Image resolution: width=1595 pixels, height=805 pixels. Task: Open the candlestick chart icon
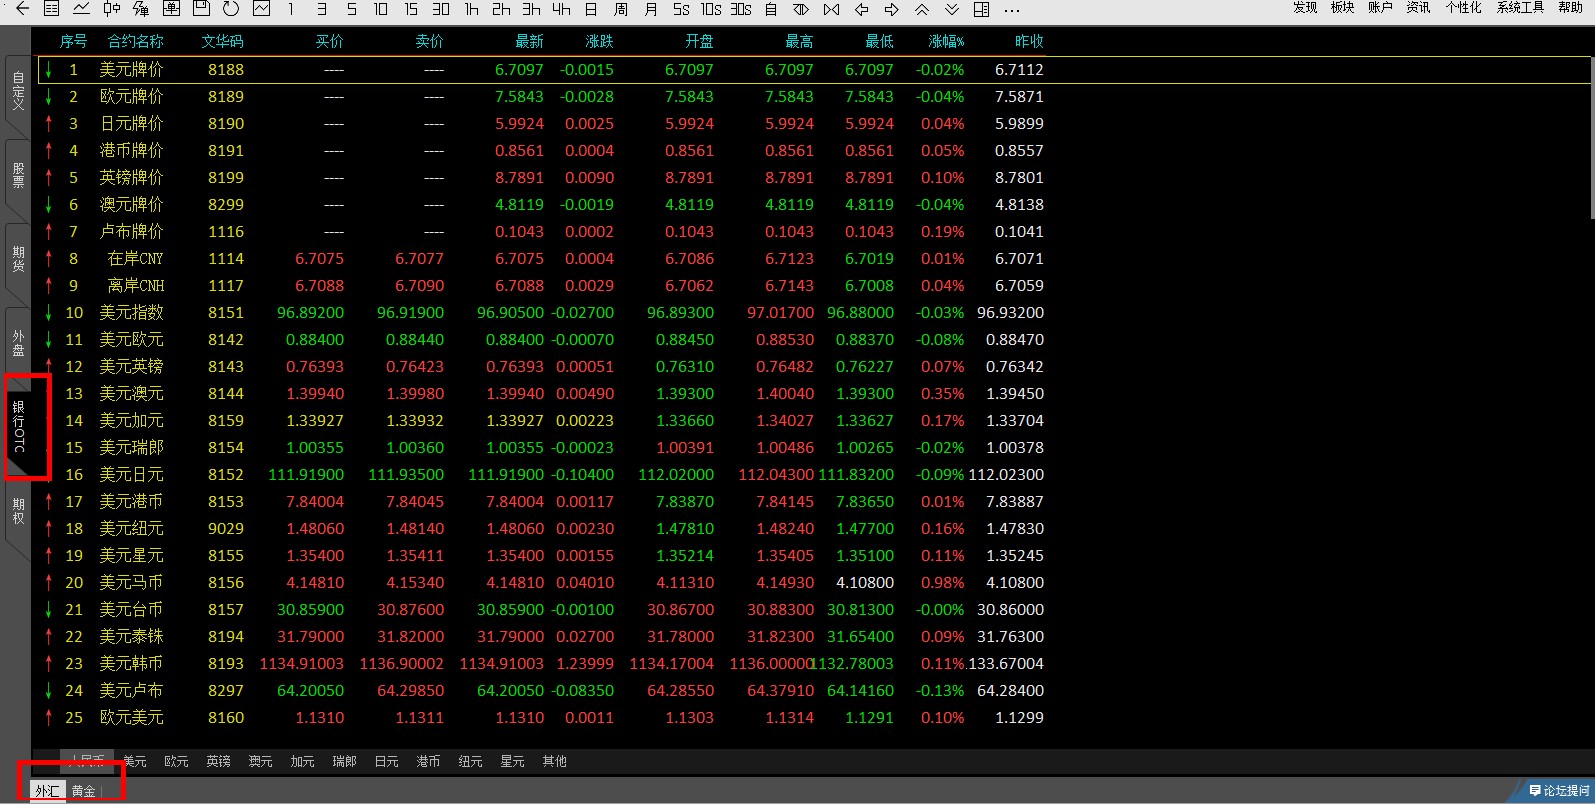111,9
